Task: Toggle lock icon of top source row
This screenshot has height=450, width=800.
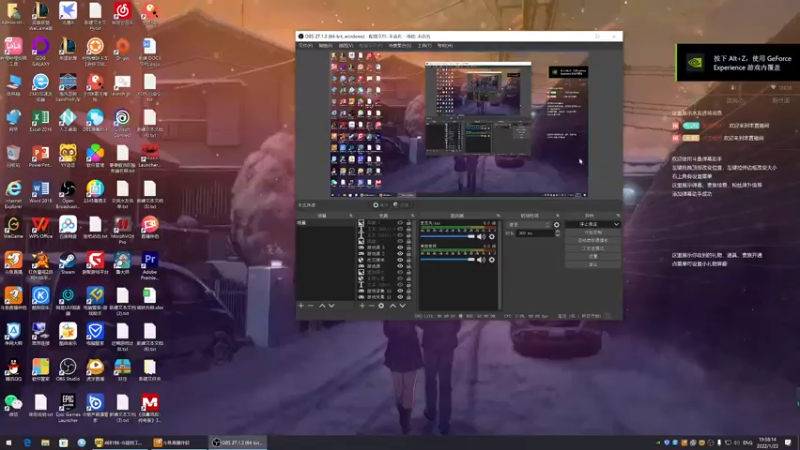Action: pyautogui.click(x=408, y=223)
